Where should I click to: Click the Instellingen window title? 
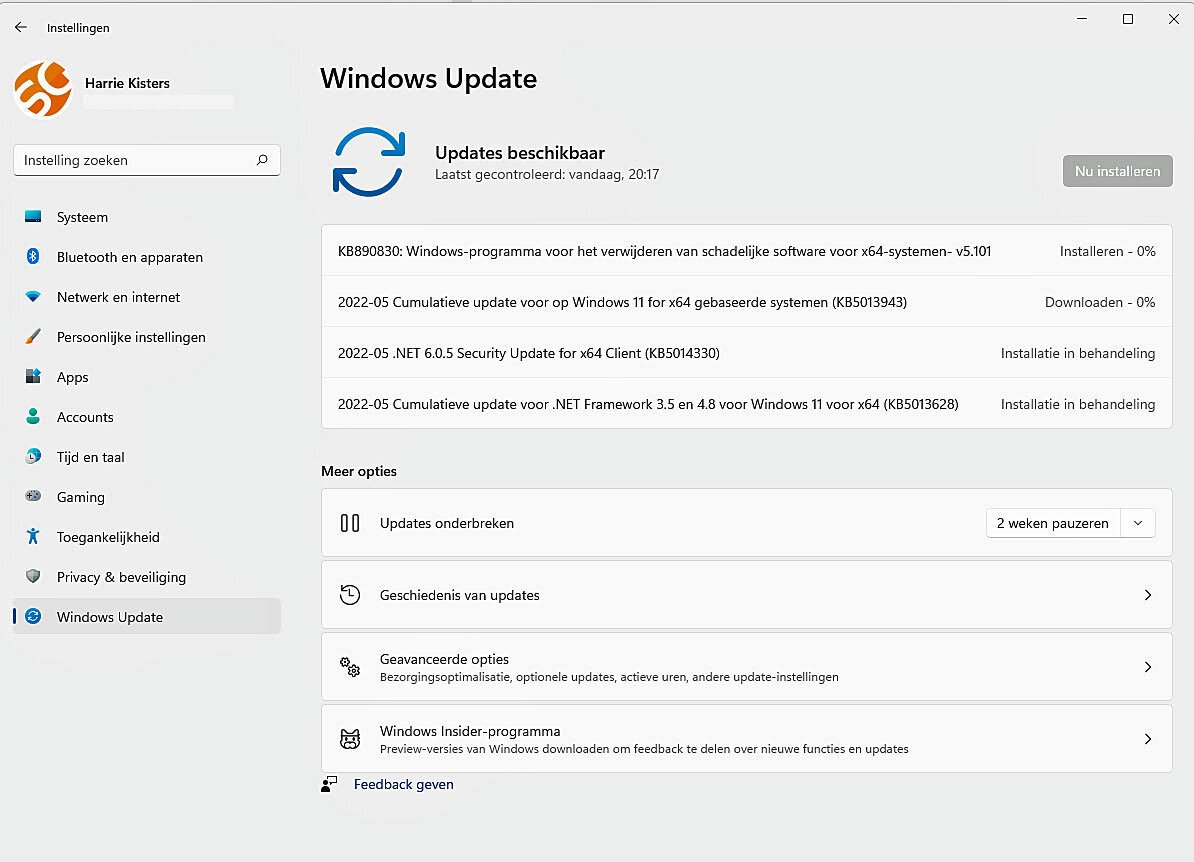point(78,28)
